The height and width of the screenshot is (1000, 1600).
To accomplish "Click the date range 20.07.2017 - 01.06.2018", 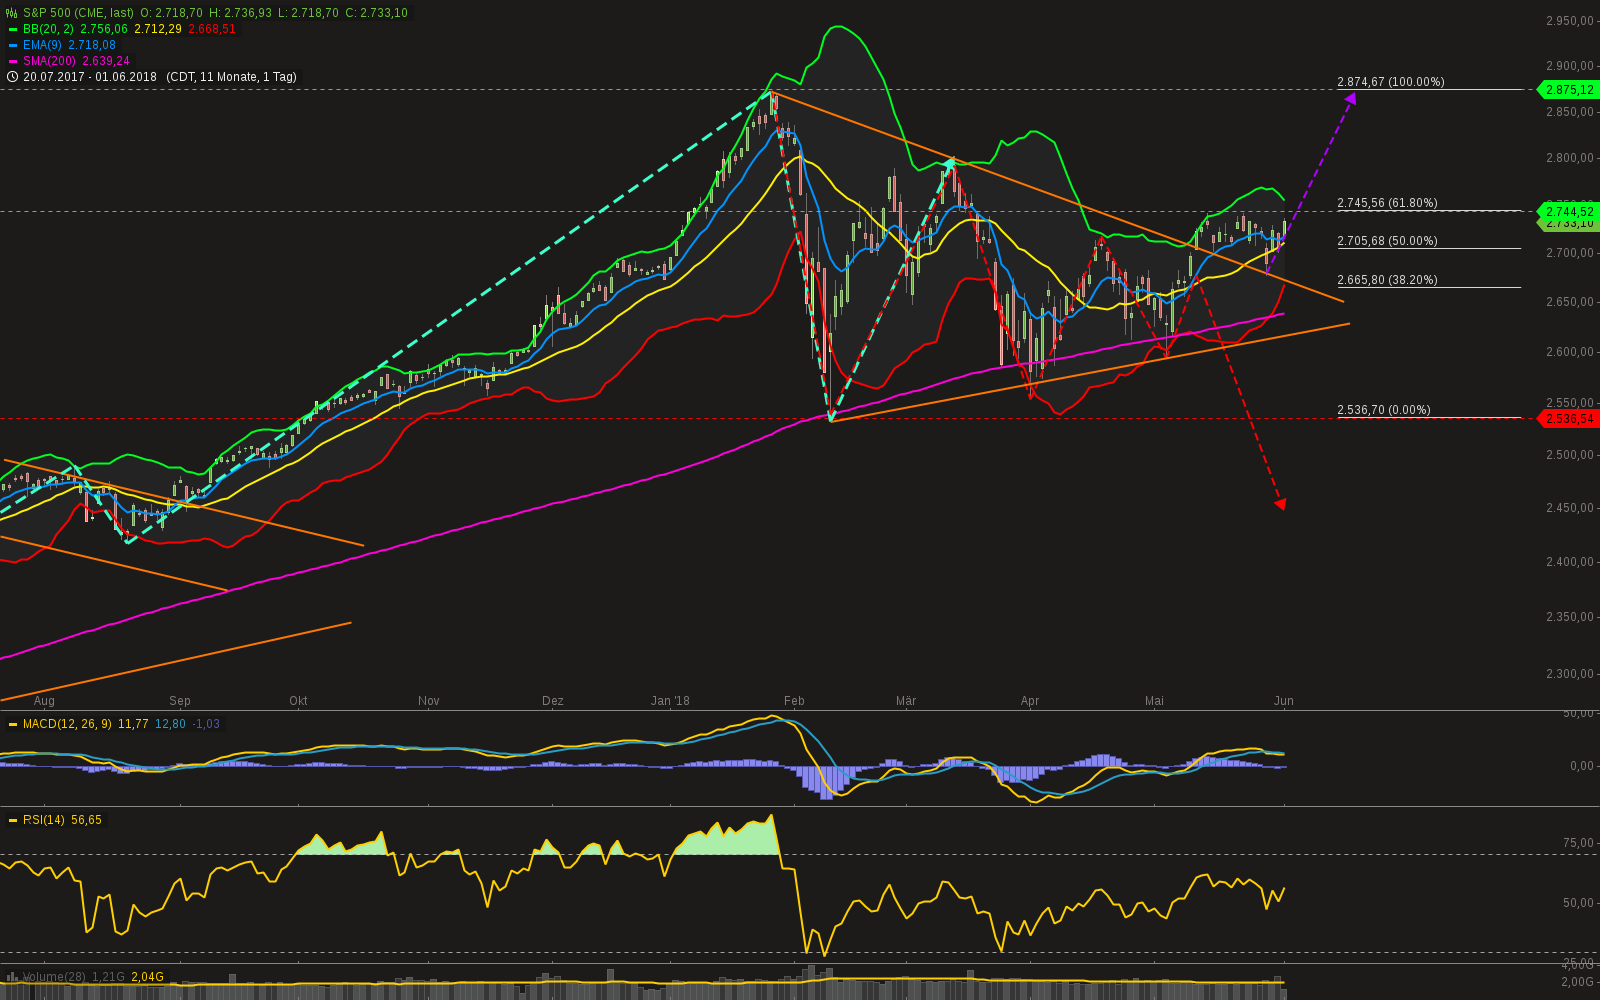I will (90, 76).
